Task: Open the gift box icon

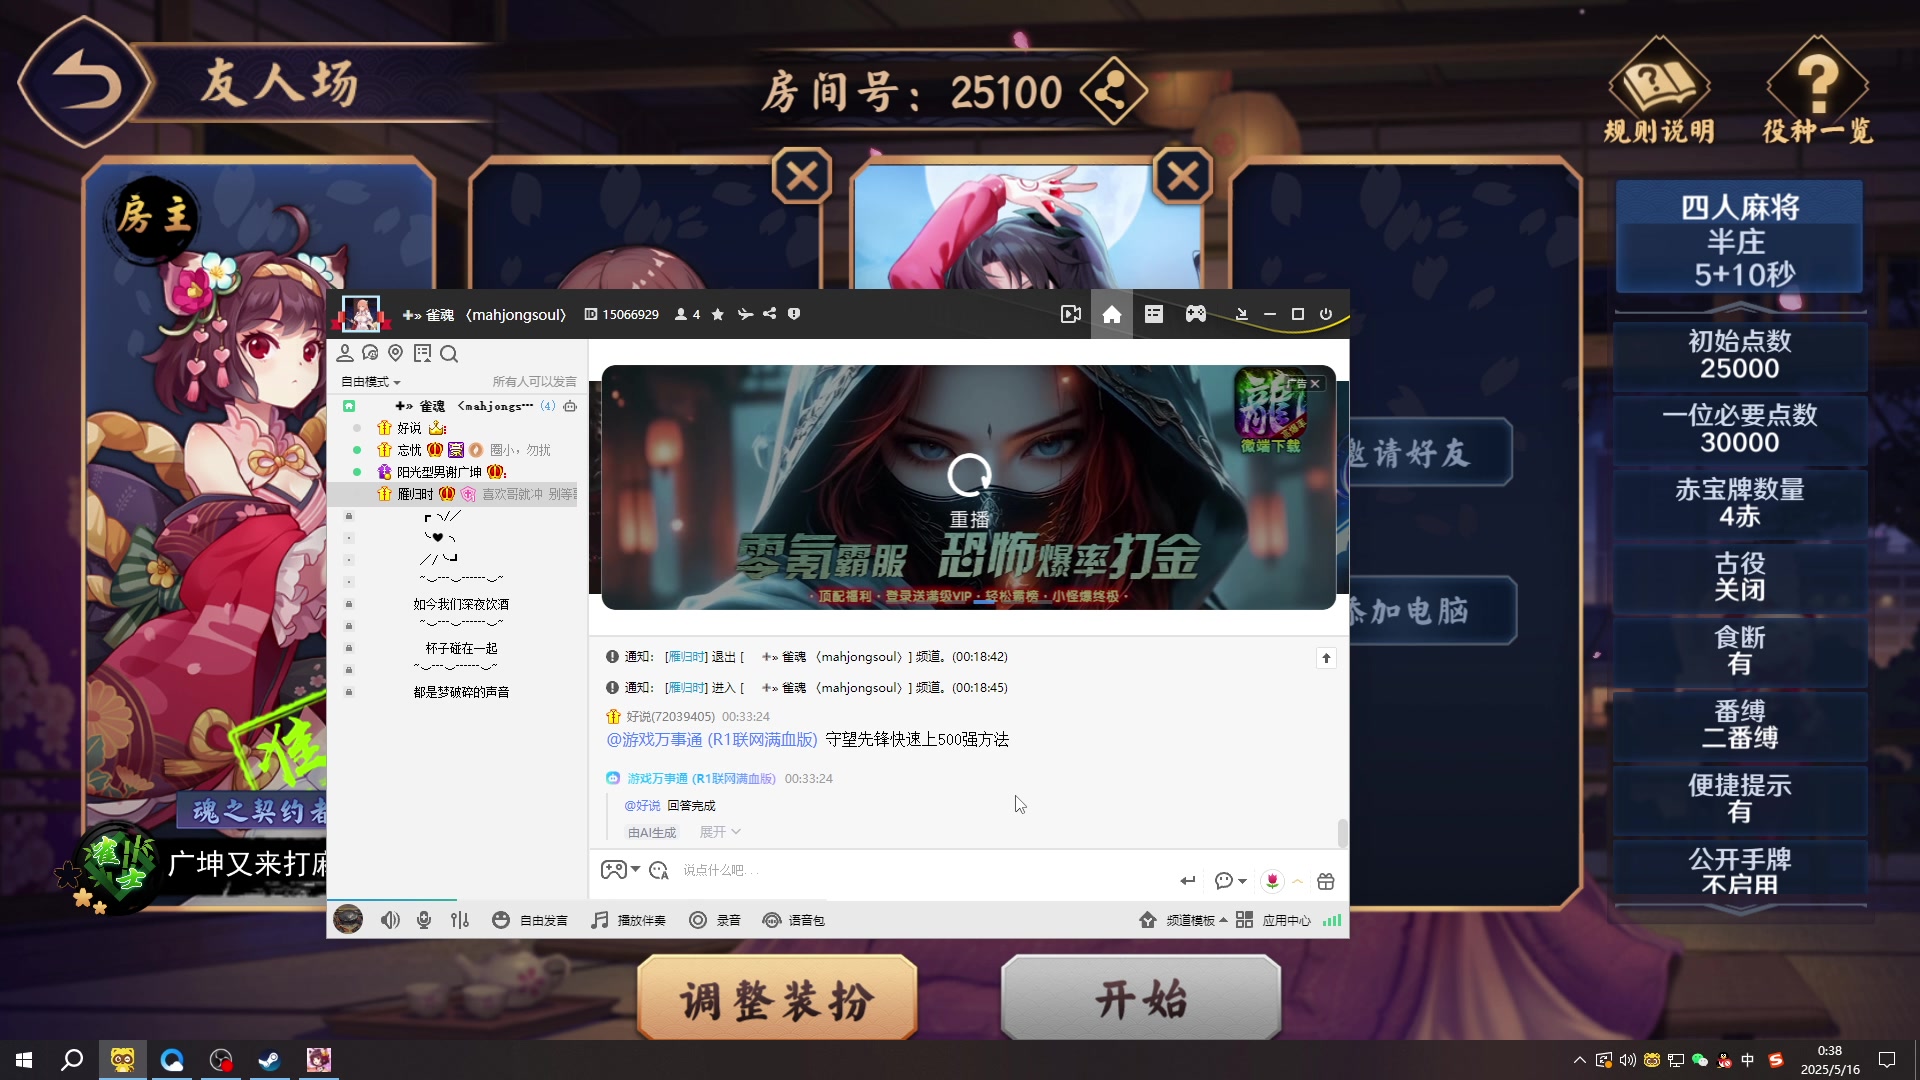Action: pos(1326,881)
